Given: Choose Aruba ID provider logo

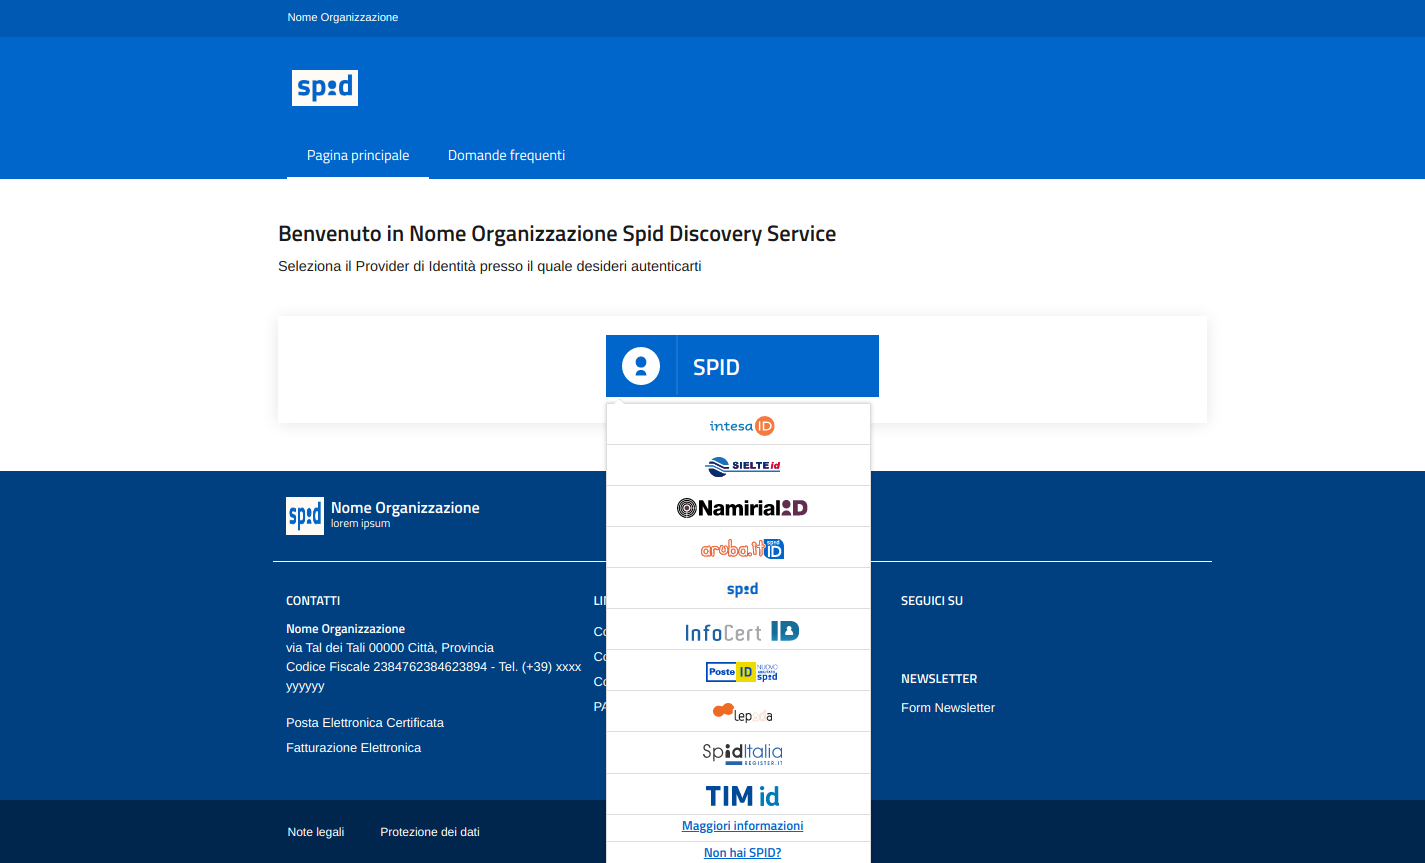Looking at the screenshot, I should [x=742, y=548].
